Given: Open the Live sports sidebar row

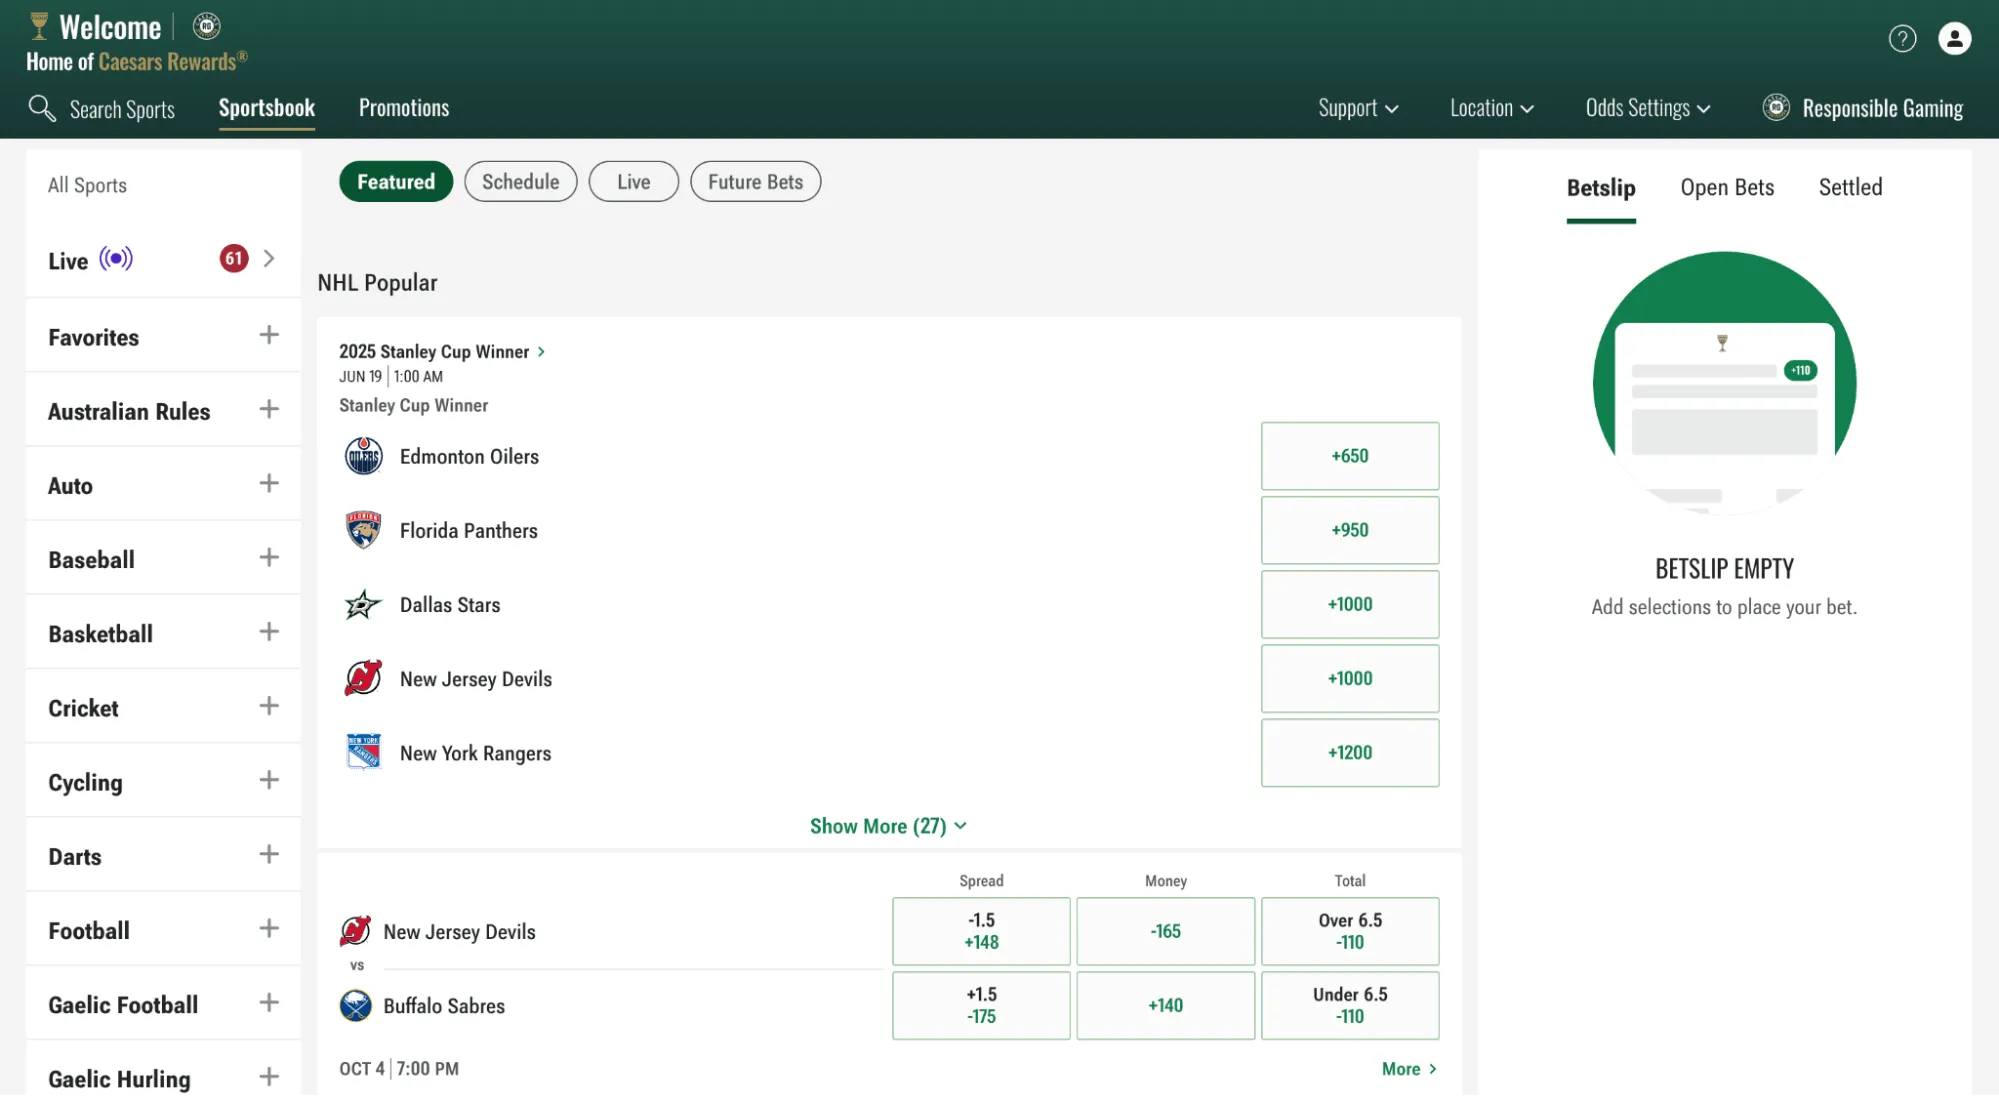Looking at the screenshot, I should pos(163,259).
